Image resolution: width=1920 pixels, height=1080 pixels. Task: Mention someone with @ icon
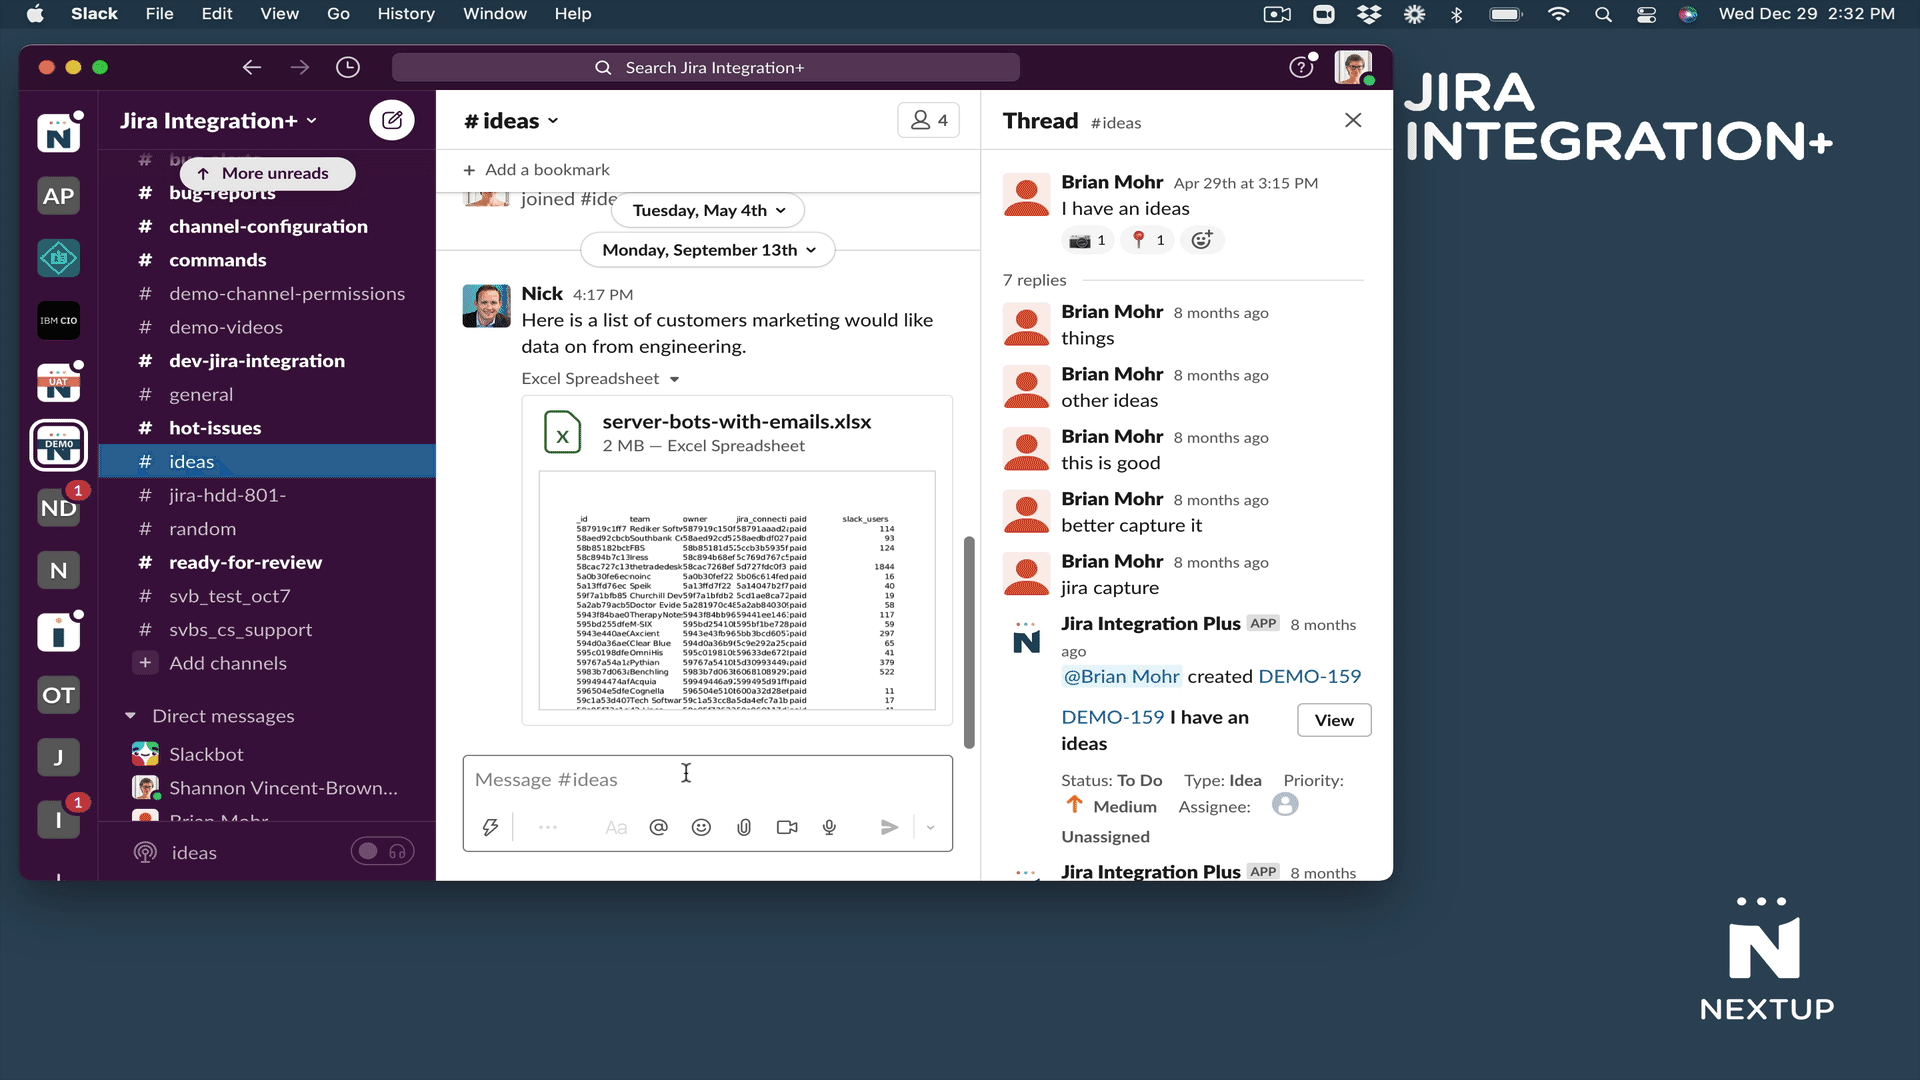click(x=658, y=827)
